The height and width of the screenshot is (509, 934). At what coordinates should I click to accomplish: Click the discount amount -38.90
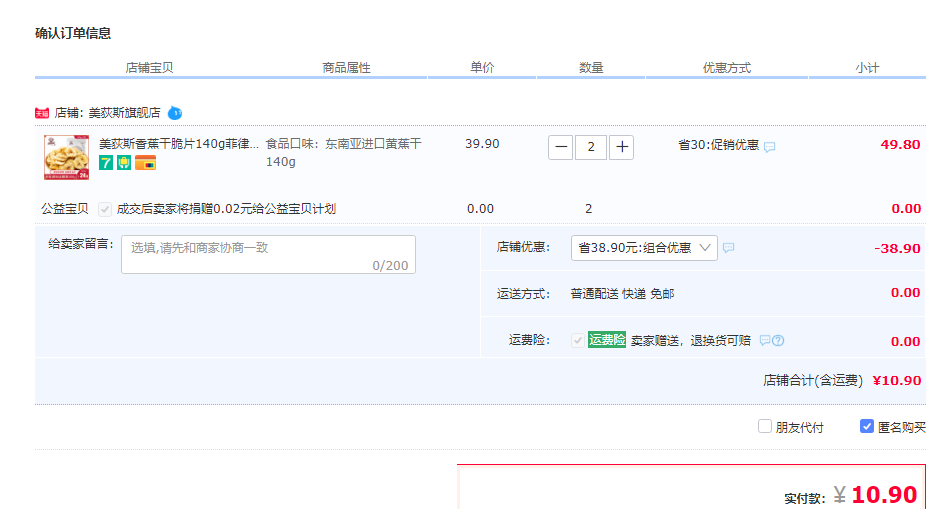coord(897,248)
